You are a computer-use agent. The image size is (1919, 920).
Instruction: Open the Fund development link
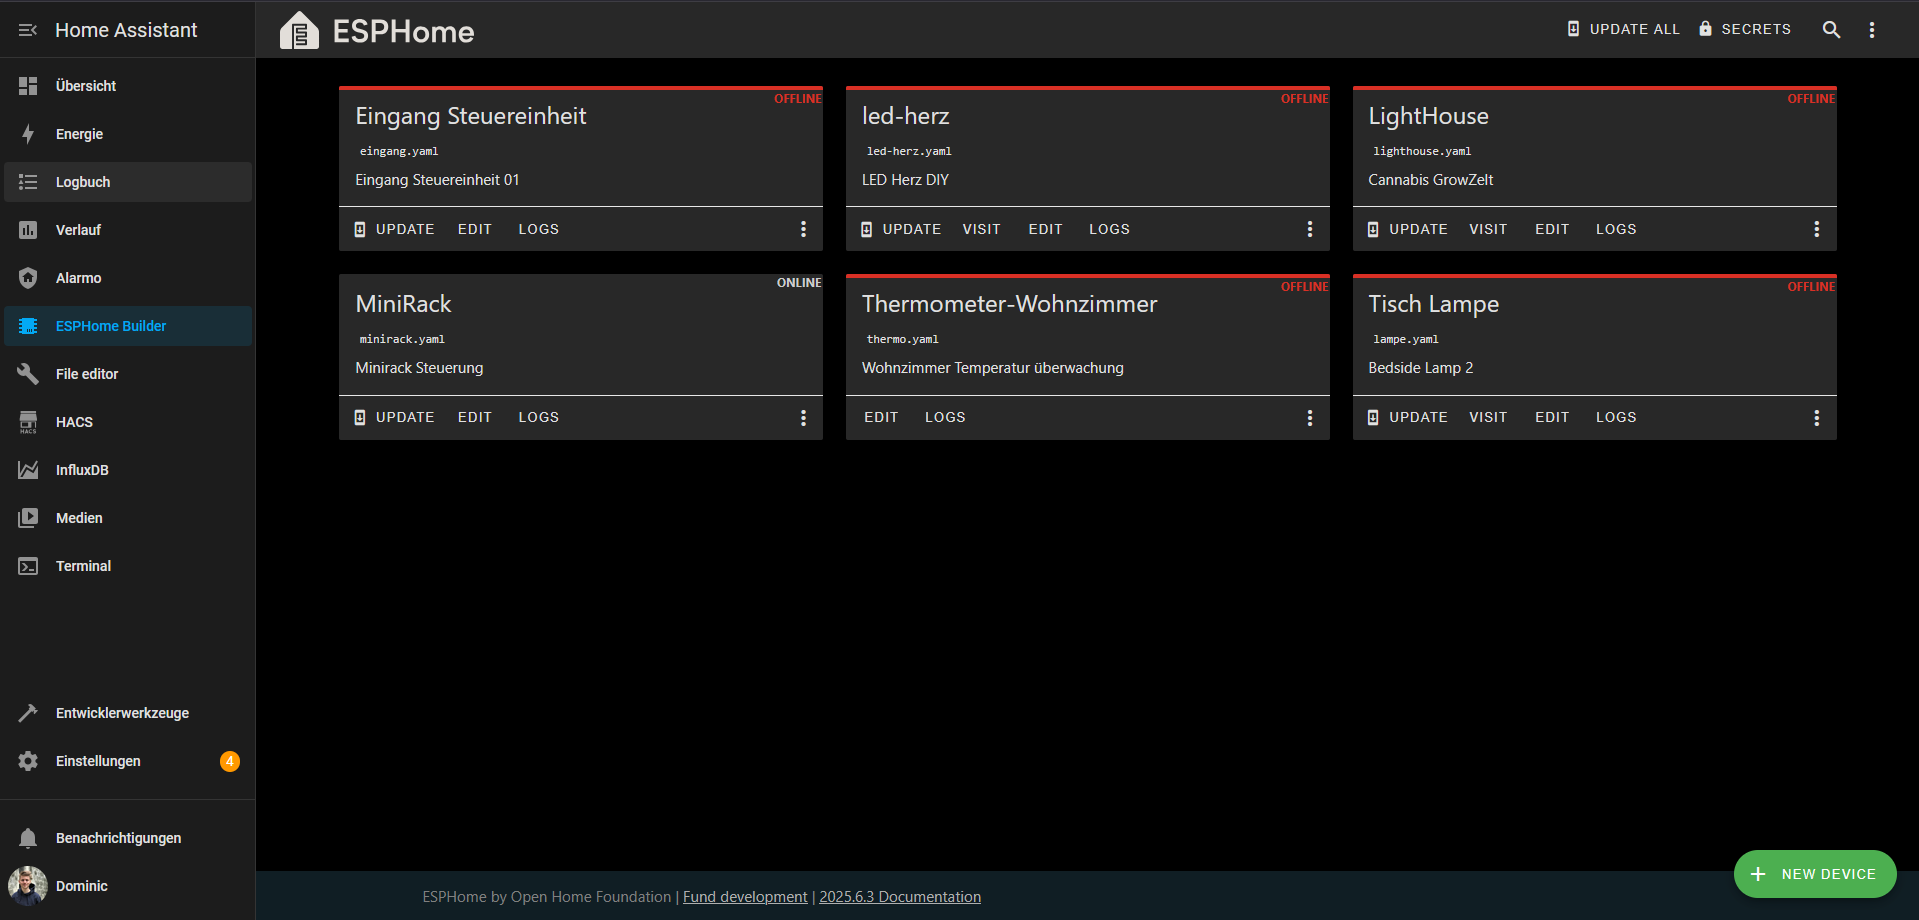click(745, 897)
